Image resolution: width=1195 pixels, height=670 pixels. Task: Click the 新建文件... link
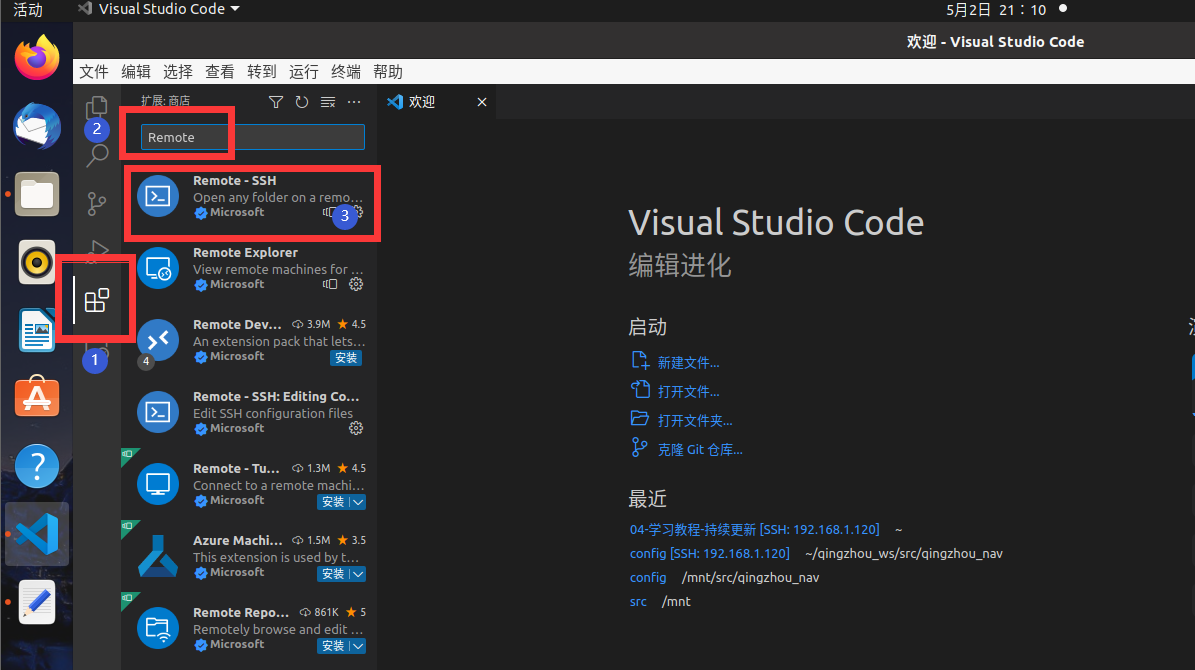click(x=688, y=363)
